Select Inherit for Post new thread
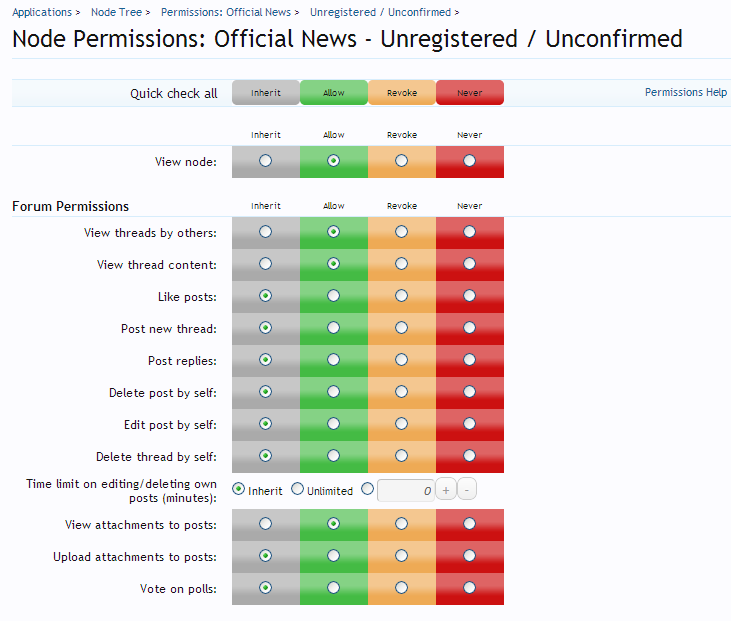 (265, 328)
